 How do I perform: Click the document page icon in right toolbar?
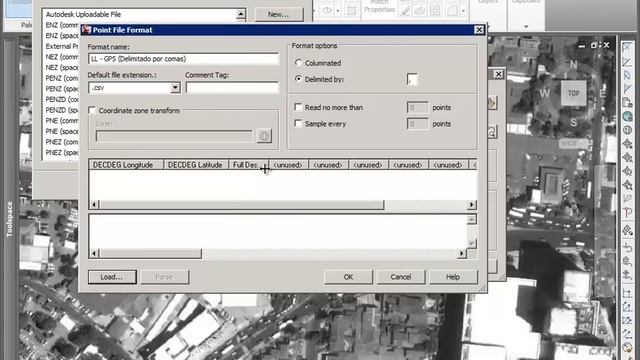point(627,102)
